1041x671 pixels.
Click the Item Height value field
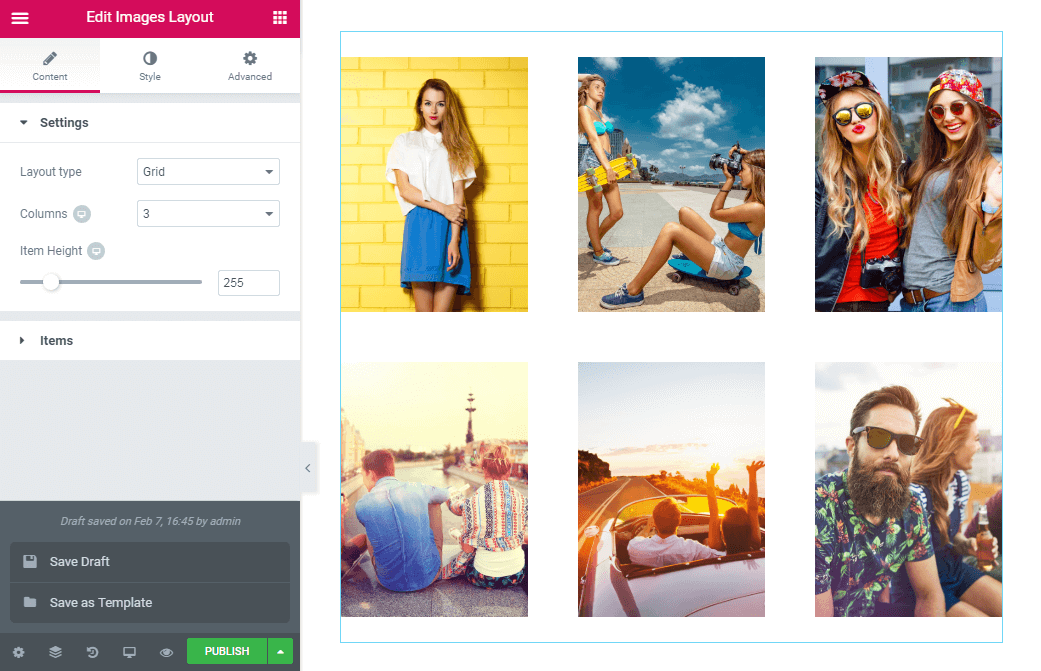248,283
